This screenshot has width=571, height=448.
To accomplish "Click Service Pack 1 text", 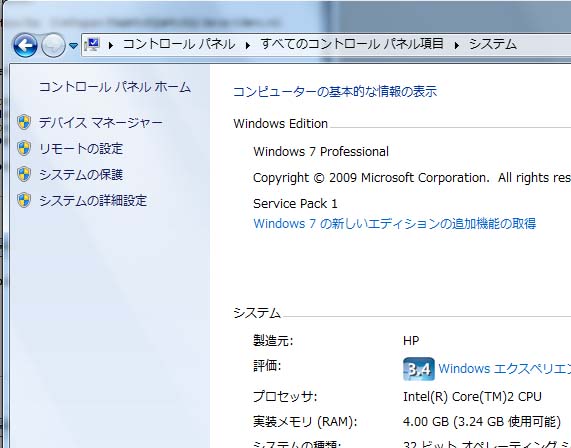I will point(295,204).
